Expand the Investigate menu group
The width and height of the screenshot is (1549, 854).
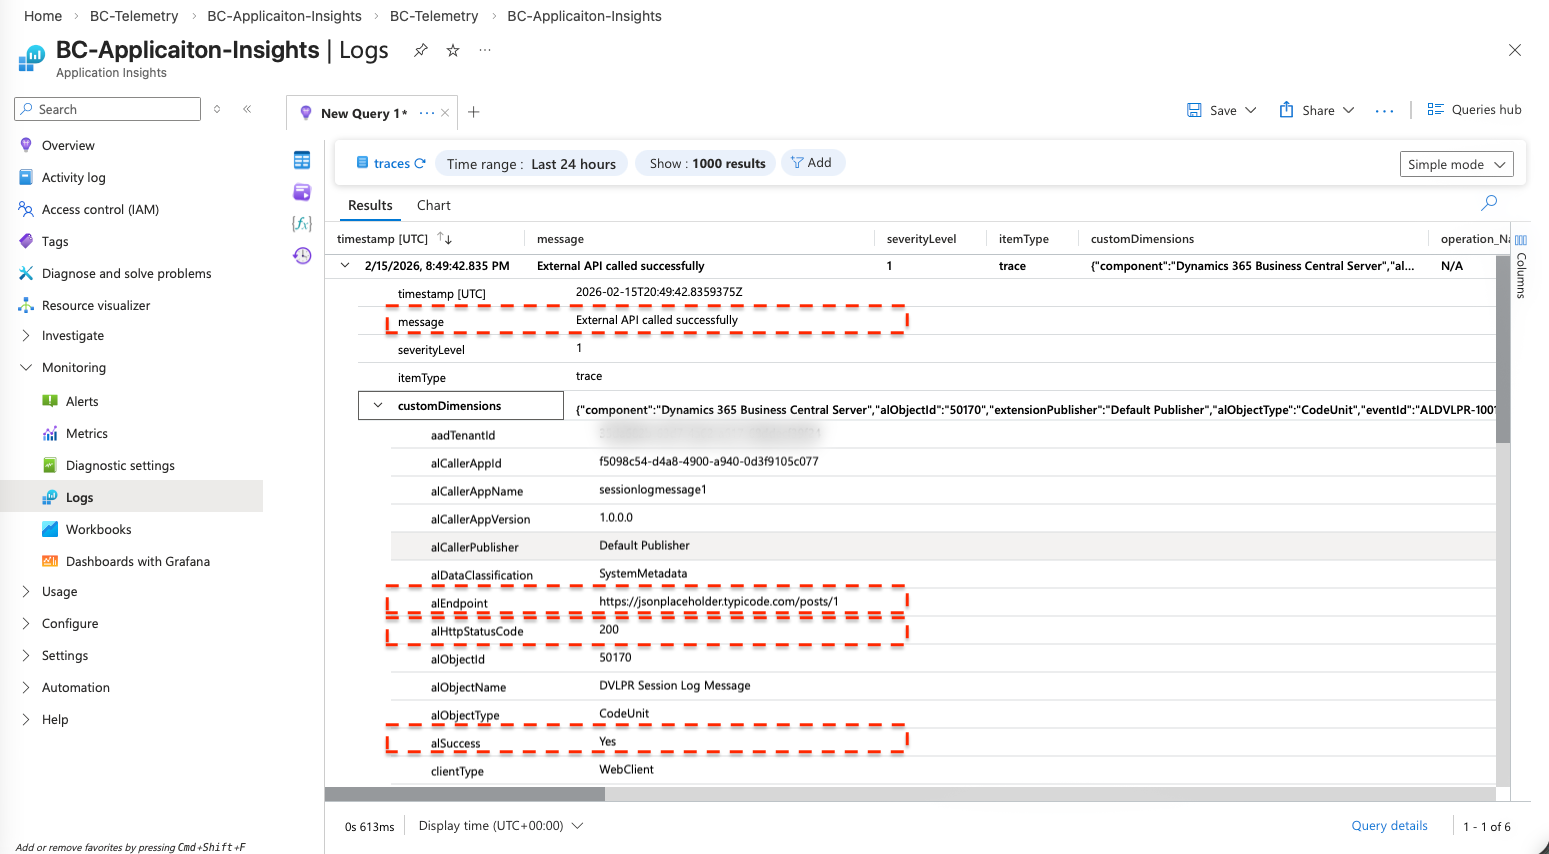26,336
